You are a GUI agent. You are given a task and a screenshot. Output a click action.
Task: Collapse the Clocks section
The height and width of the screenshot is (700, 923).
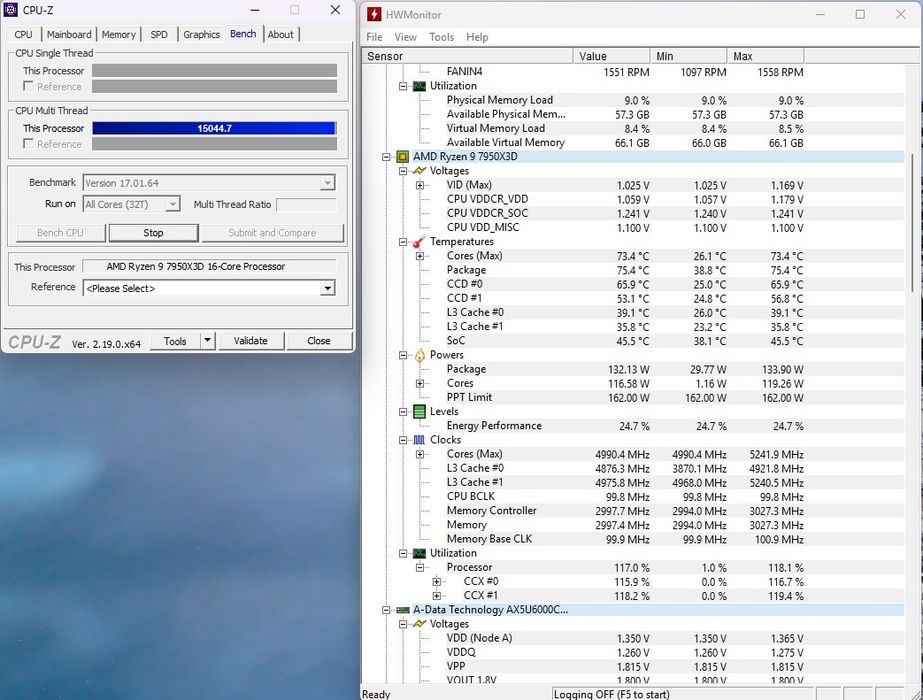403,440
